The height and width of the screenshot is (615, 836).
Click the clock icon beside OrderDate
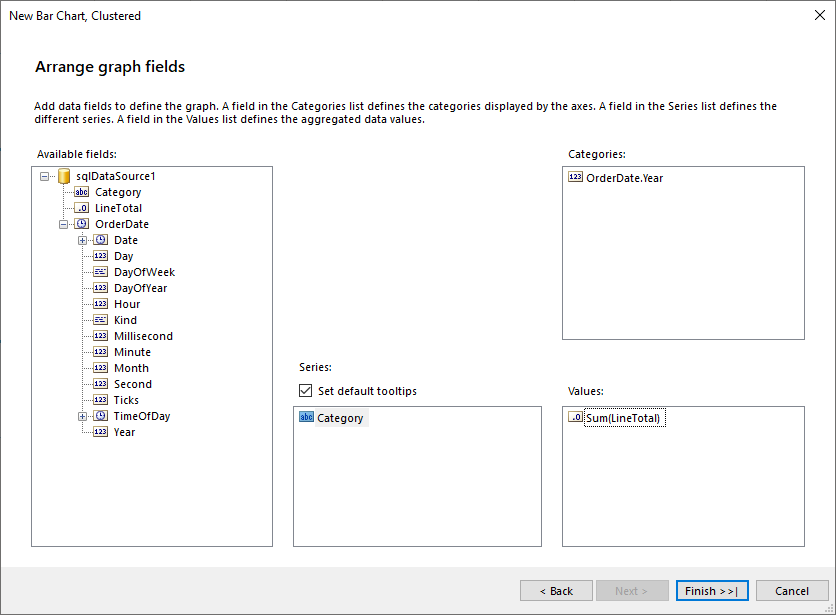tap(81, 224)
